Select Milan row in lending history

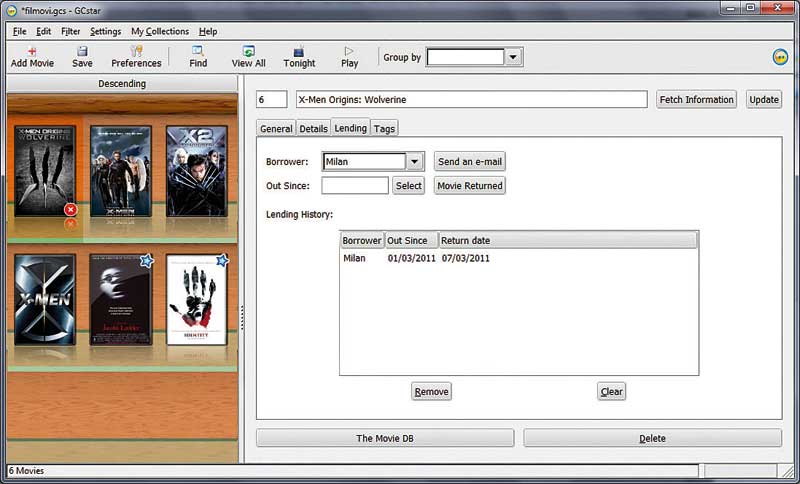[x=519, y=258]
